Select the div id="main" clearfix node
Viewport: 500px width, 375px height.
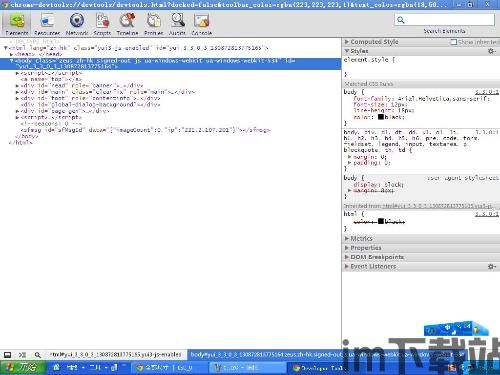108,92
